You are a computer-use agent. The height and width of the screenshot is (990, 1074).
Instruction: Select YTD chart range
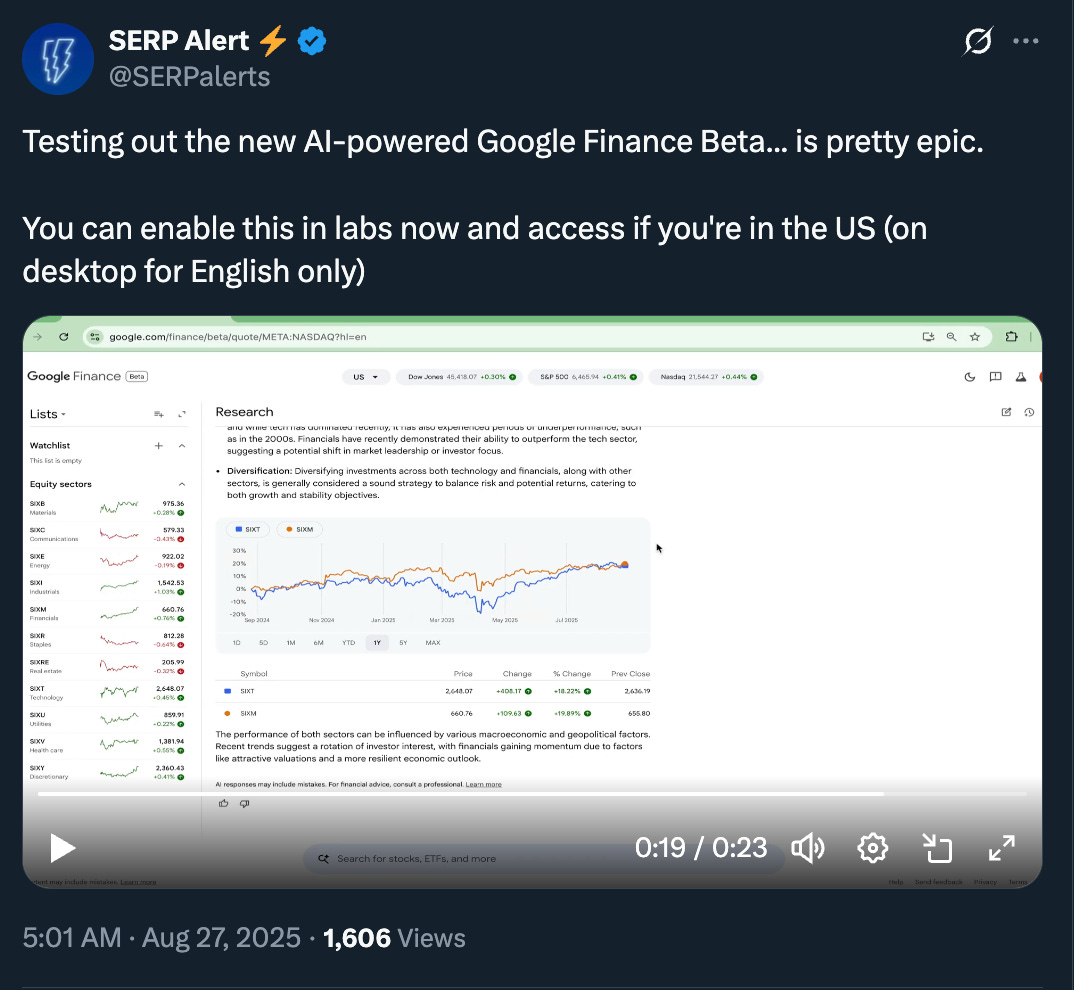(349, 643)
